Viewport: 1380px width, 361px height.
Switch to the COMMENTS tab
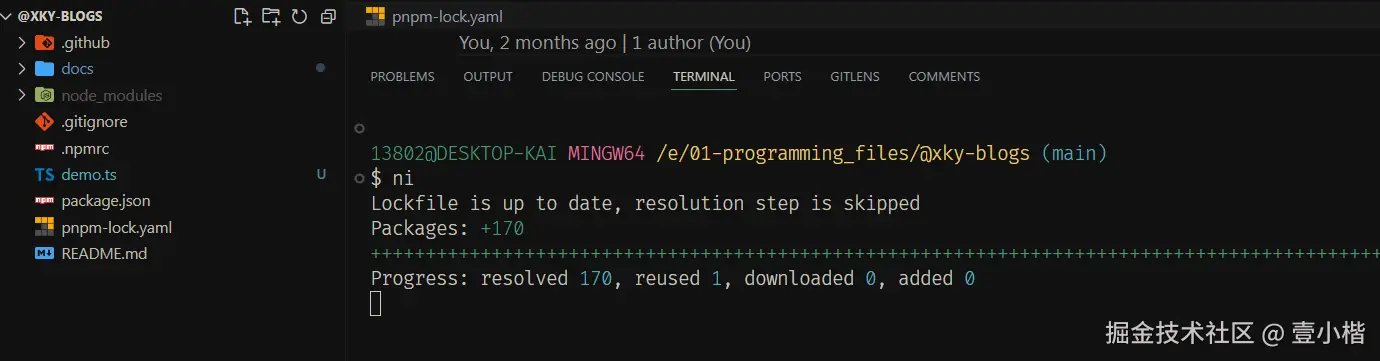coord(944,77)
